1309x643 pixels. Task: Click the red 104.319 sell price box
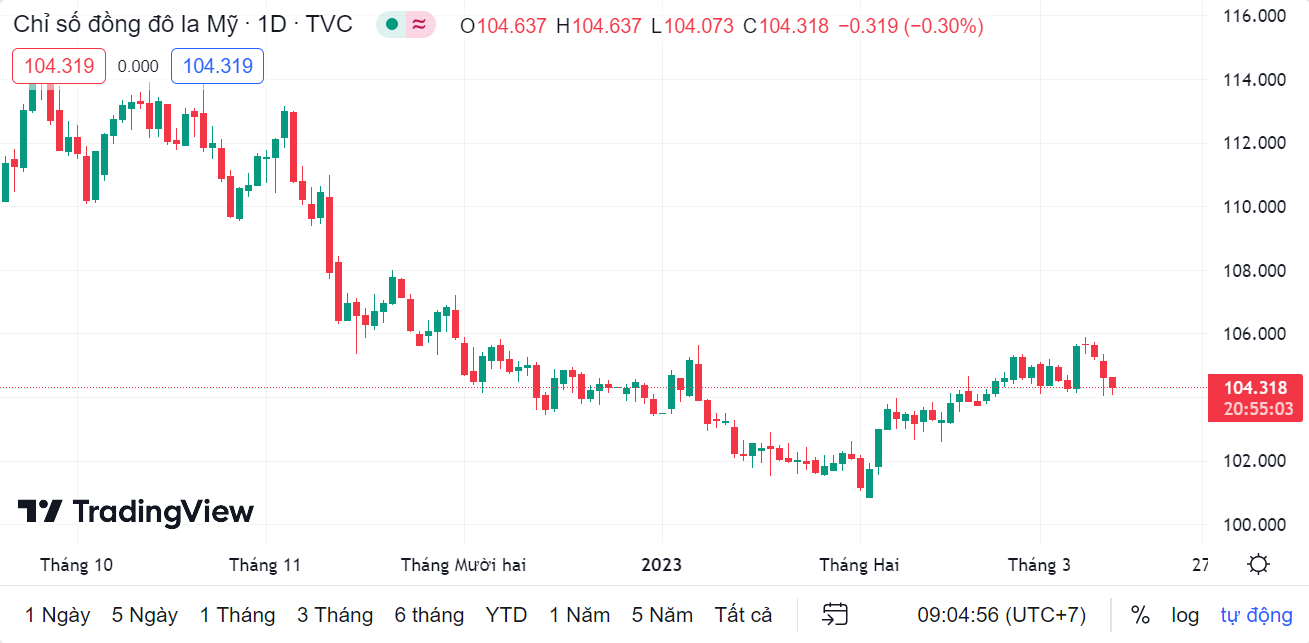(59, 66)
